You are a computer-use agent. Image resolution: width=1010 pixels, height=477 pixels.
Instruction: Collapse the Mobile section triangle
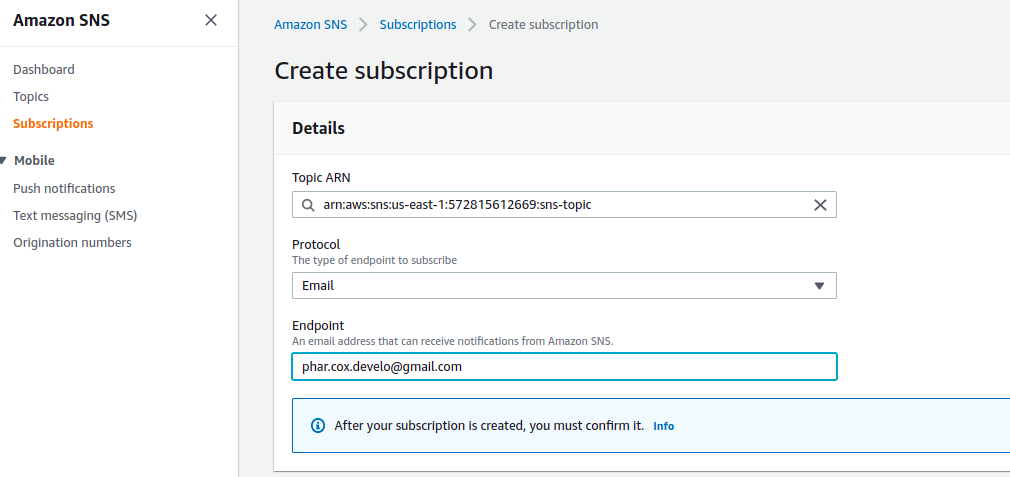pyautogui.click(x=4, y=160)
